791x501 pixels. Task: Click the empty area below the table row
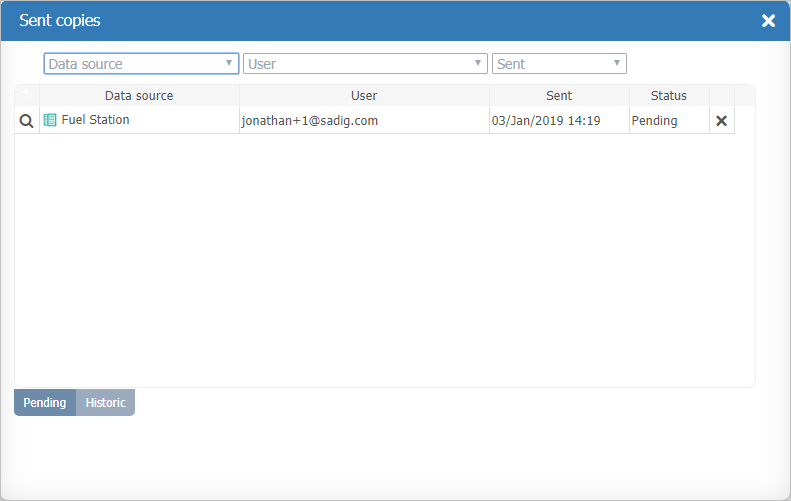pos(384,260)
